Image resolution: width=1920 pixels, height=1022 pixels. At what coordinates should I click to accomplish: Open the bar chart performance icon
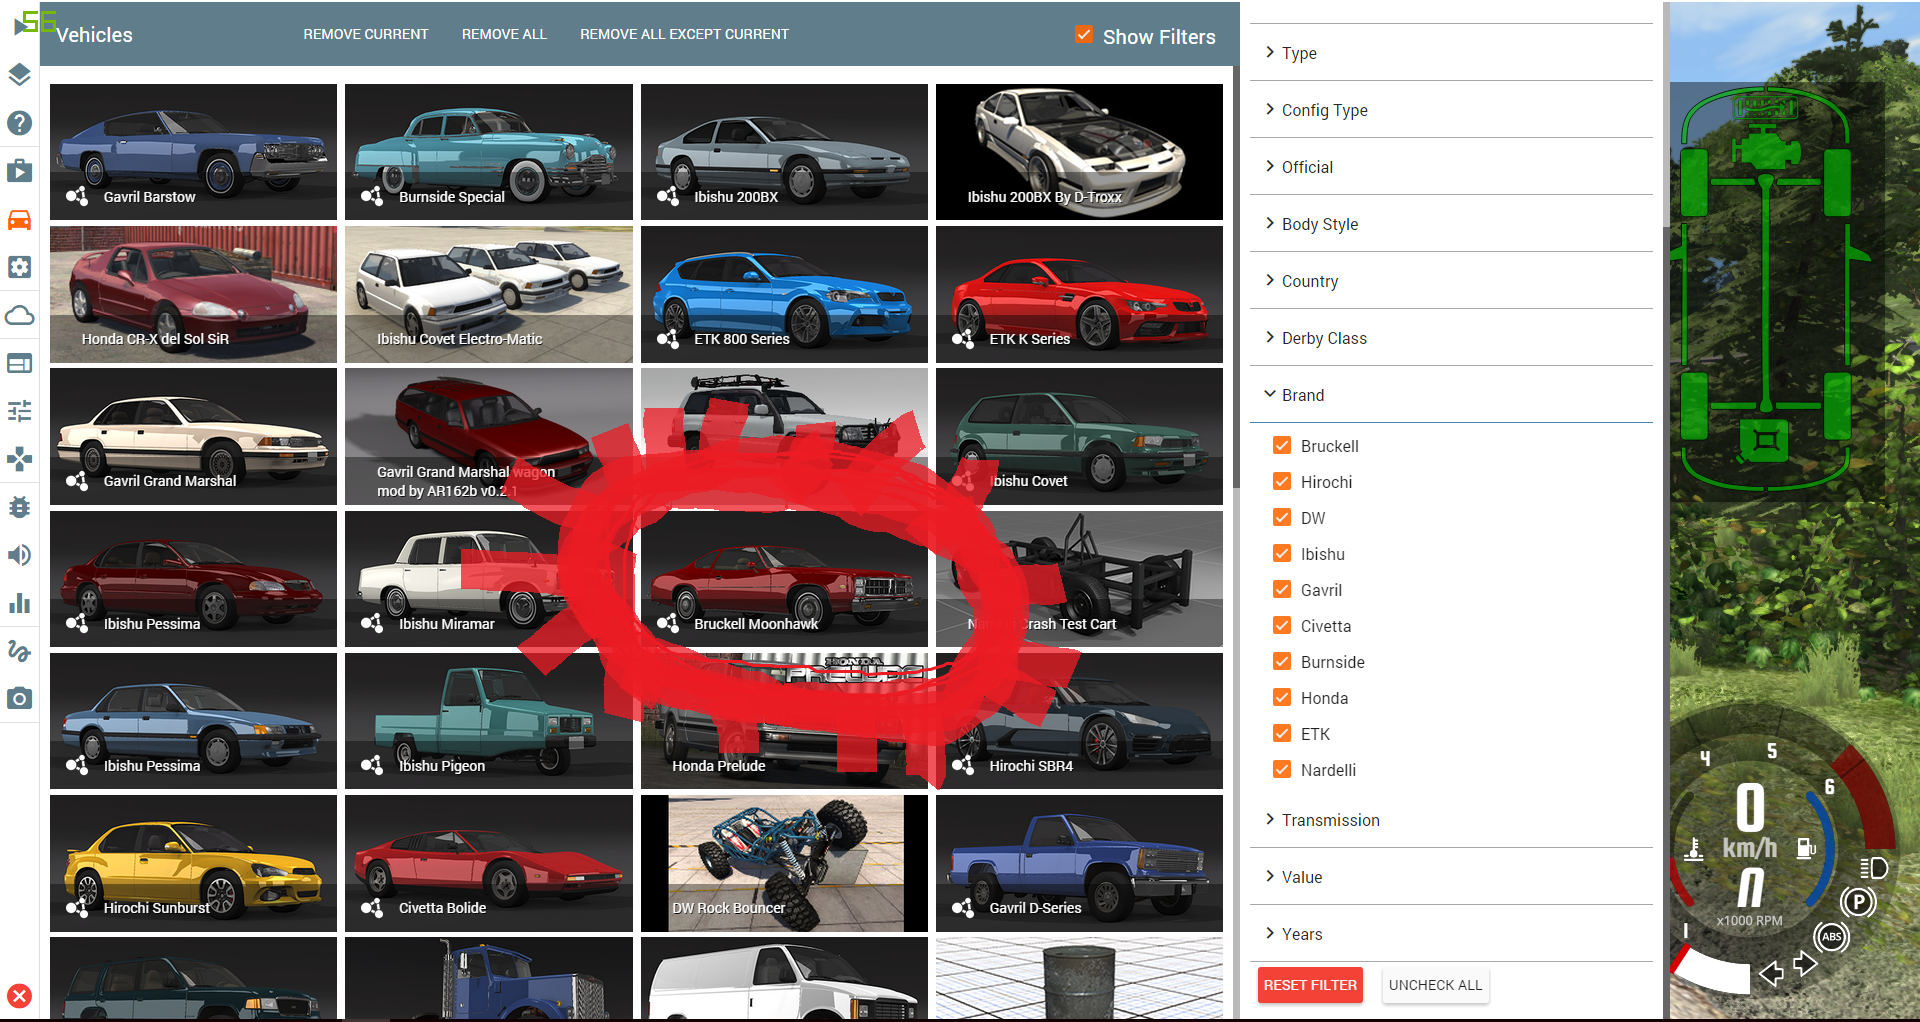19,603
